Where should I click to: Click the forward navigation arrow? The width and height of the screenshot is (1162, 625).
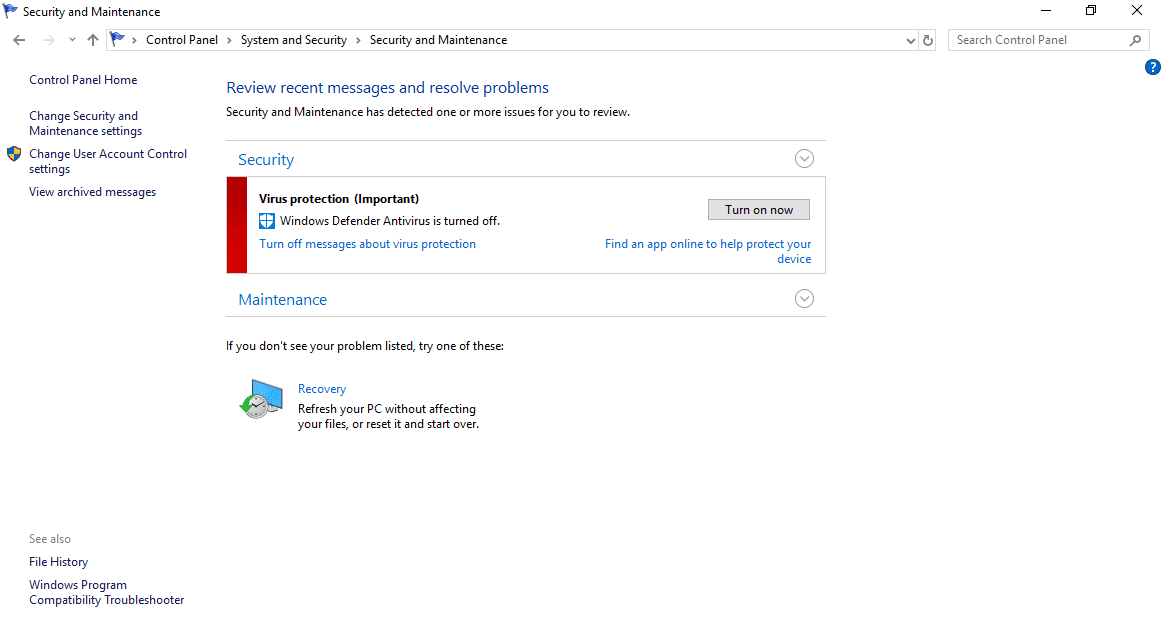pos(48,40)
